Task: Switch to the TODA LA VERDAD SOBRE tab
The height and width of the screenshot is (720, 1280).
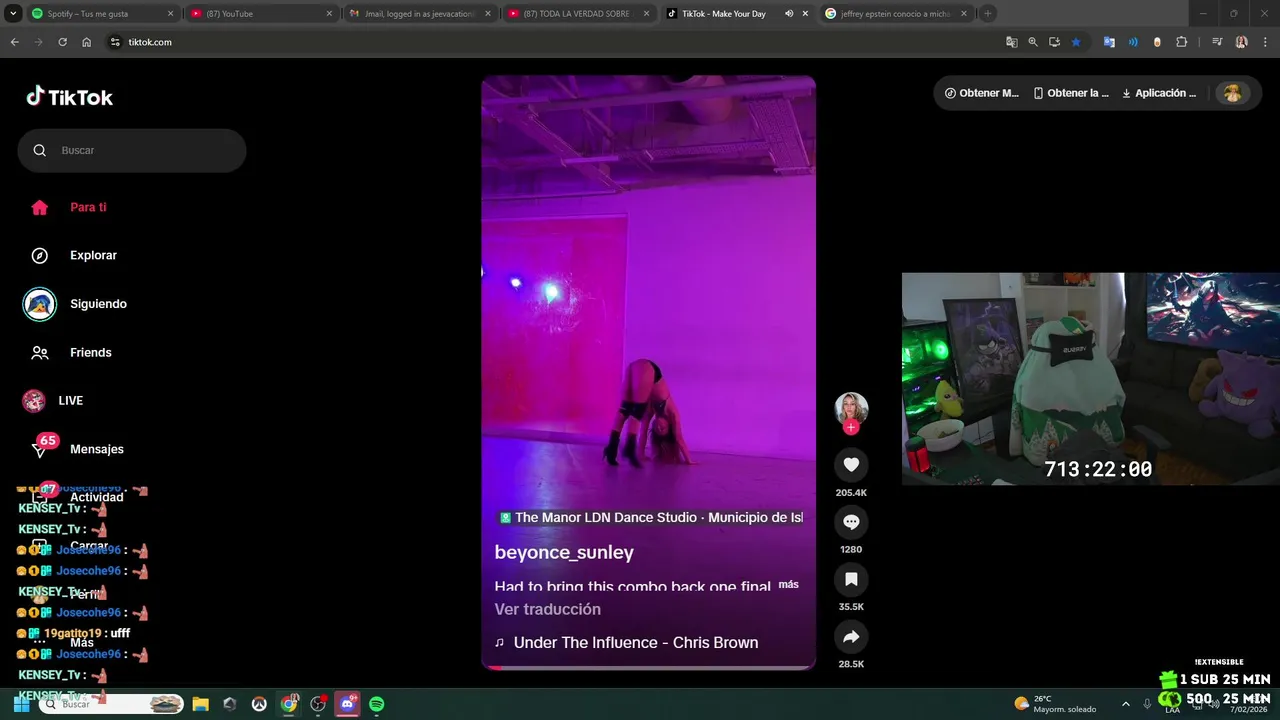Action: (x=578, y=14)
